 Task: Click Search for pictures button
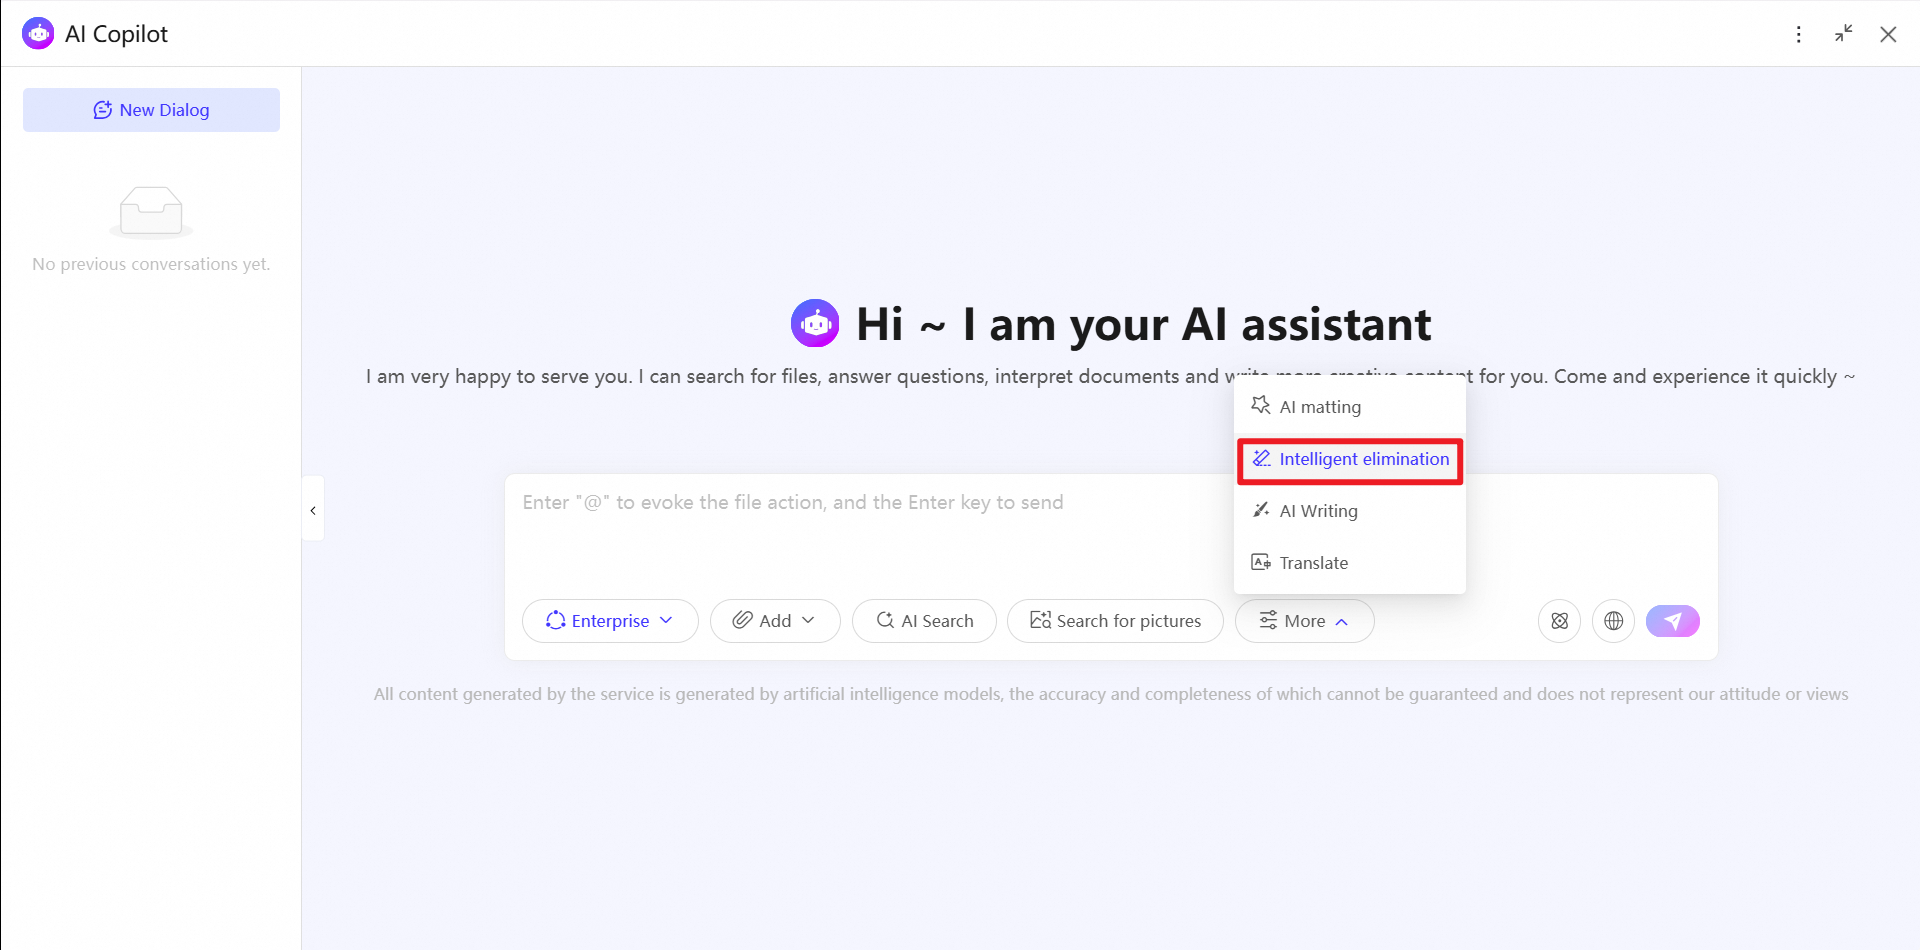(x=1115, y=621)
